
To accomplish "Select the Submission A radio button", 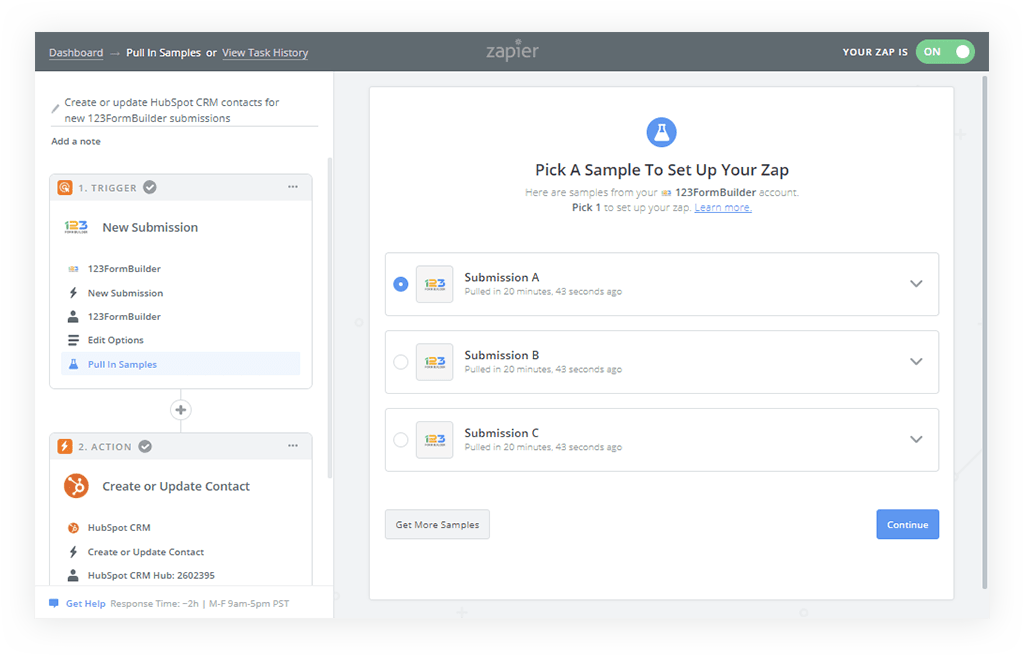I will [x=401, y=284].
